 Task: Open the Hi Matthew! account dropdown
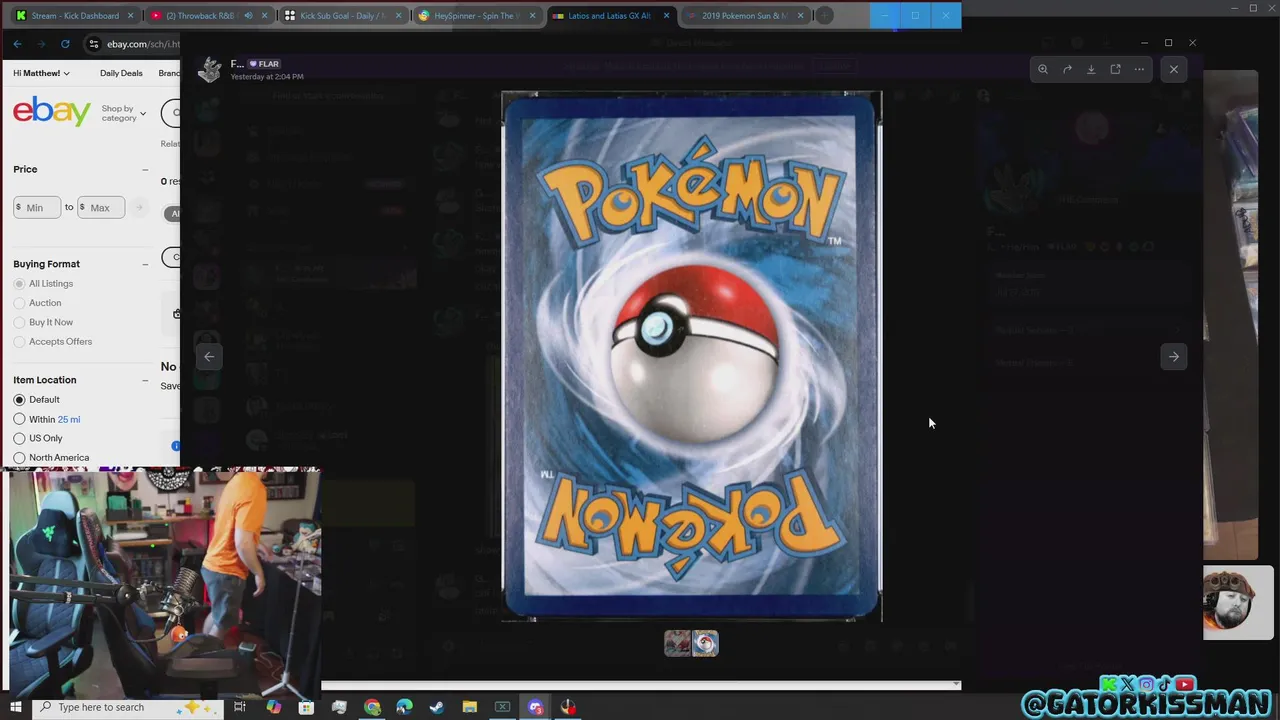coord(42,73)
